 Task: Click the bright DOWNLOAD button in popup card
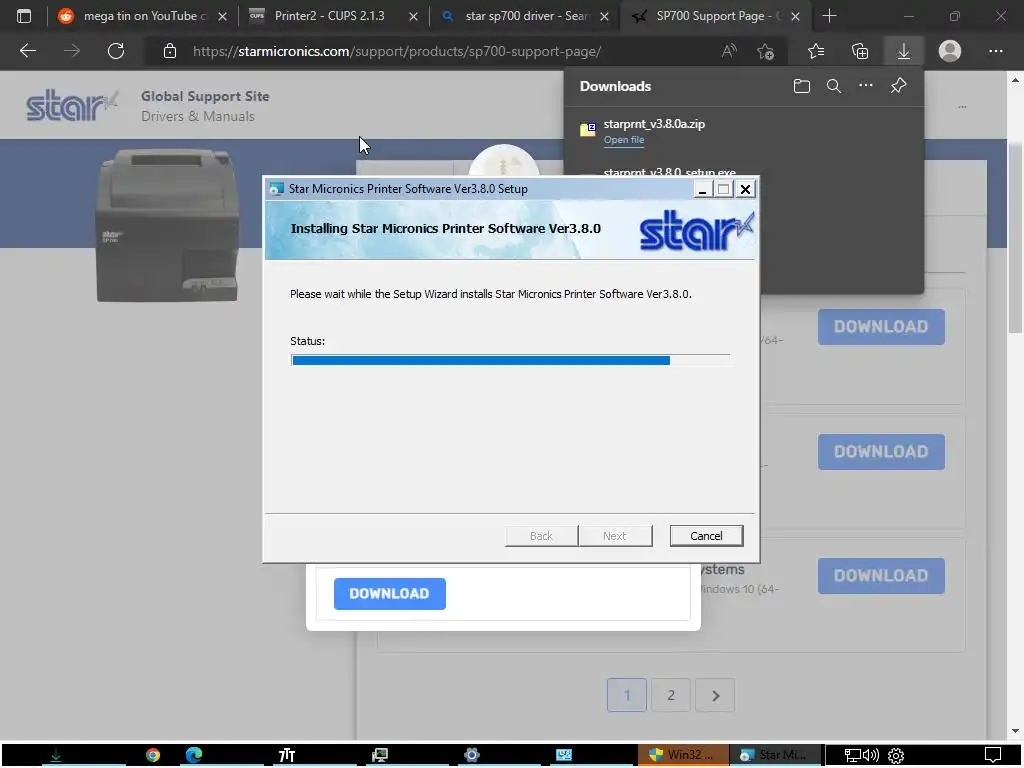click(x=389, y=594)
